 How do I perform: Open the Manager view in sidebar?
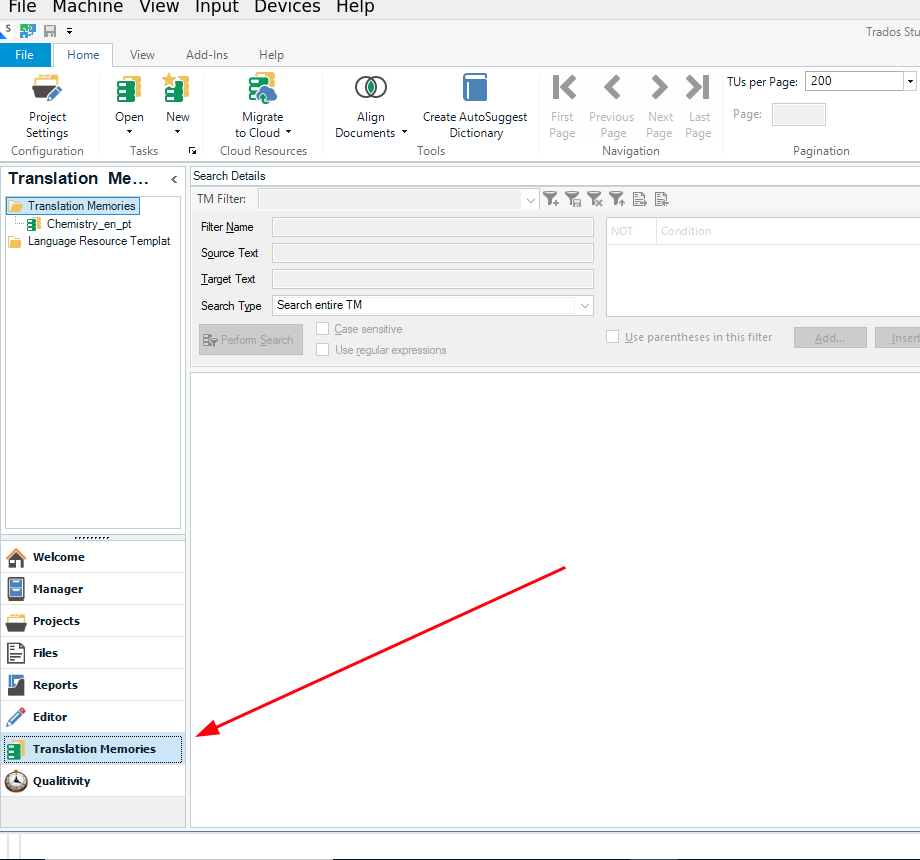tap(93, 589)
